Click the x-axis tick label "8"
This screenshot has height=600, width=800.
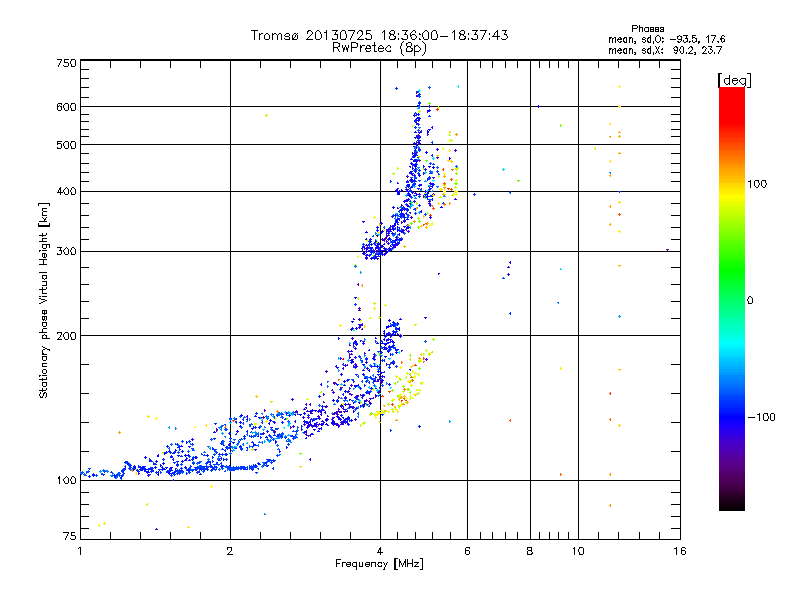[530, 551]
